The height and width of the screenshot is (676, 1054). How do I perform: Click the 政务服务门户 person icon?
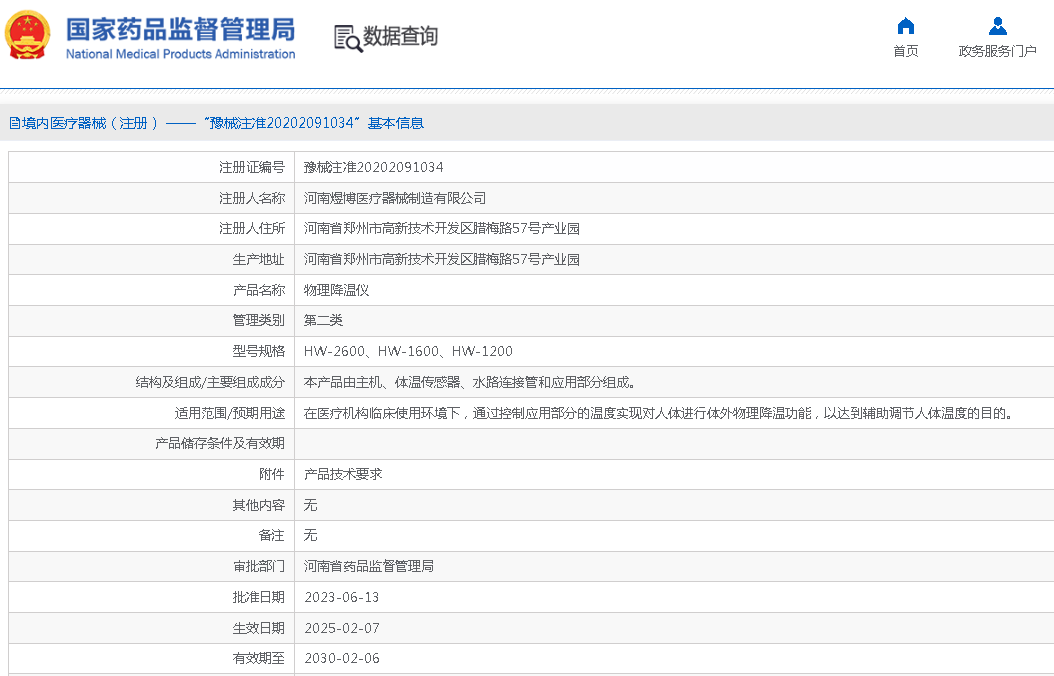997,26
